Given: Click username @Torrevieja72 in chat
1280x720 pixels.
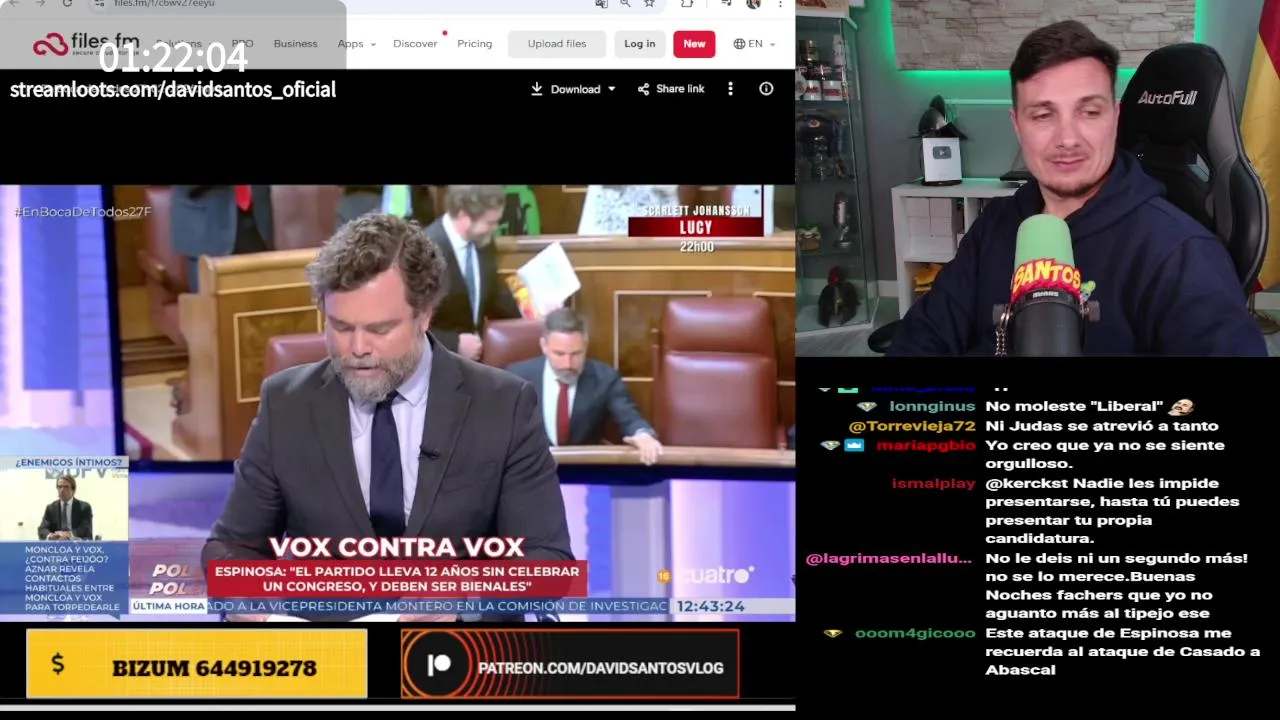Looking at the screenshot, I should point(912,426).
